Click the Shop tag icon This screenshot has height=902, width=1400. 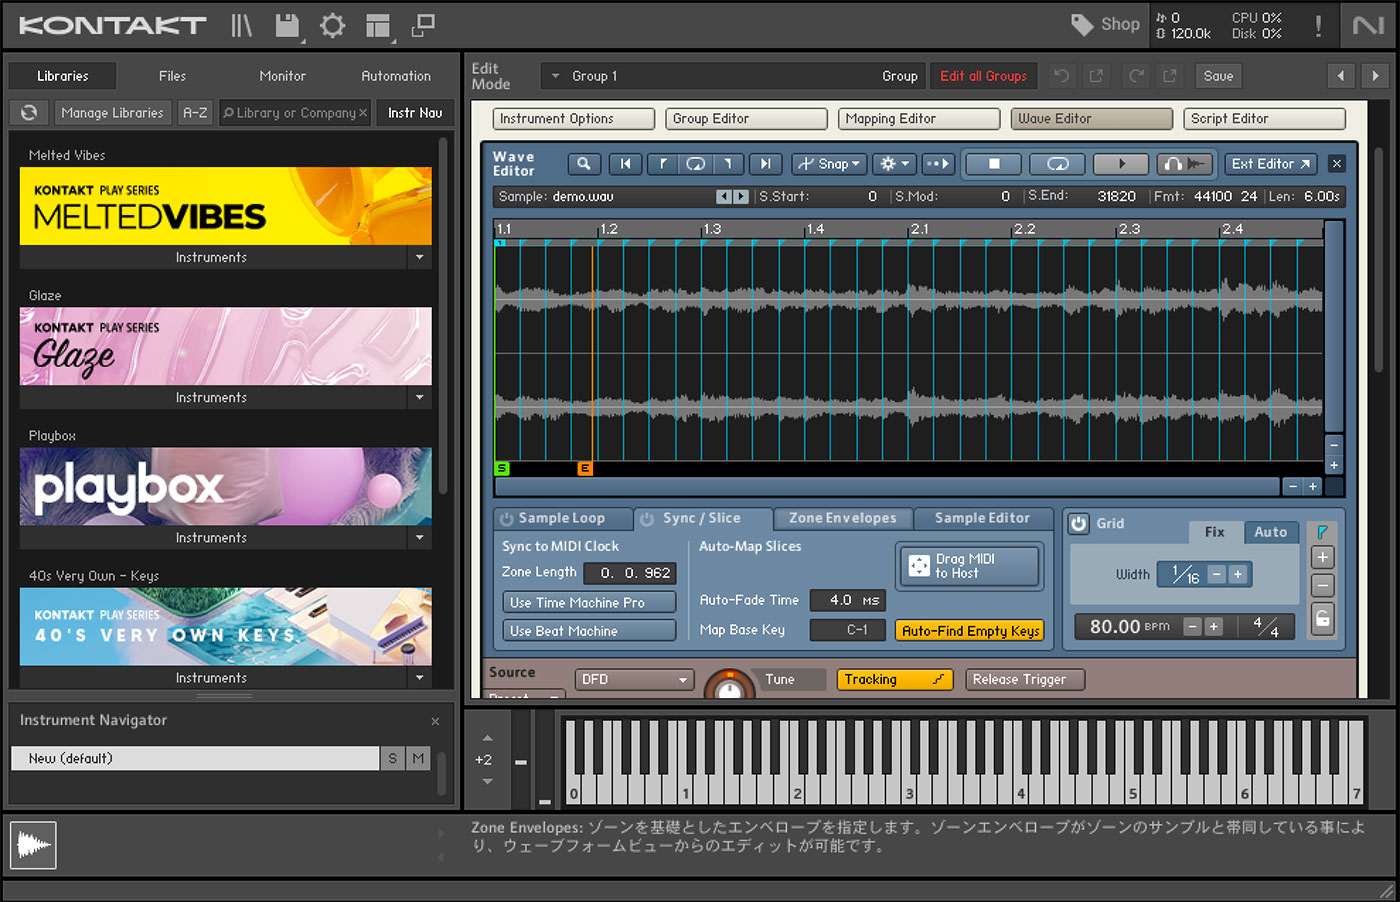(1082, 25)
